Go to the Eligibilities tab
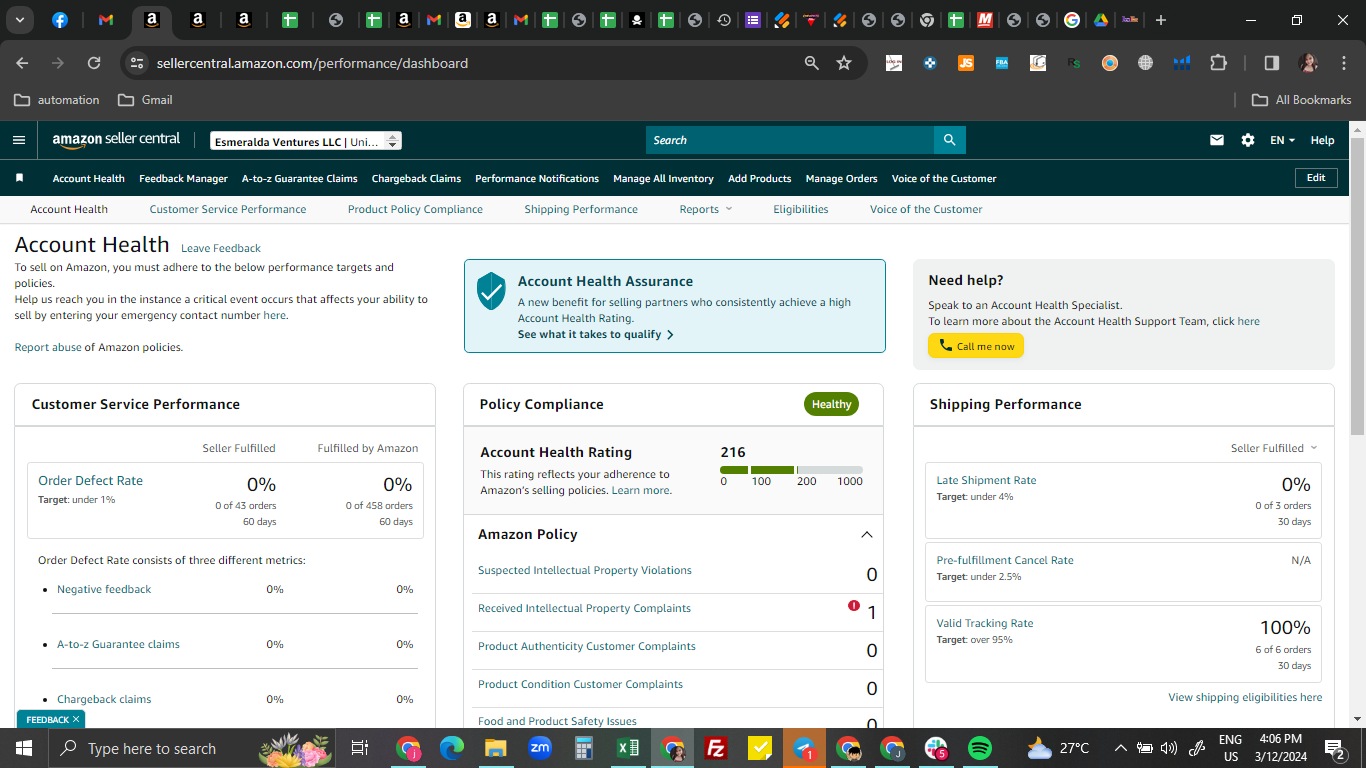The width and height of the screenshot is (1366, 768). tap(801, 209)
